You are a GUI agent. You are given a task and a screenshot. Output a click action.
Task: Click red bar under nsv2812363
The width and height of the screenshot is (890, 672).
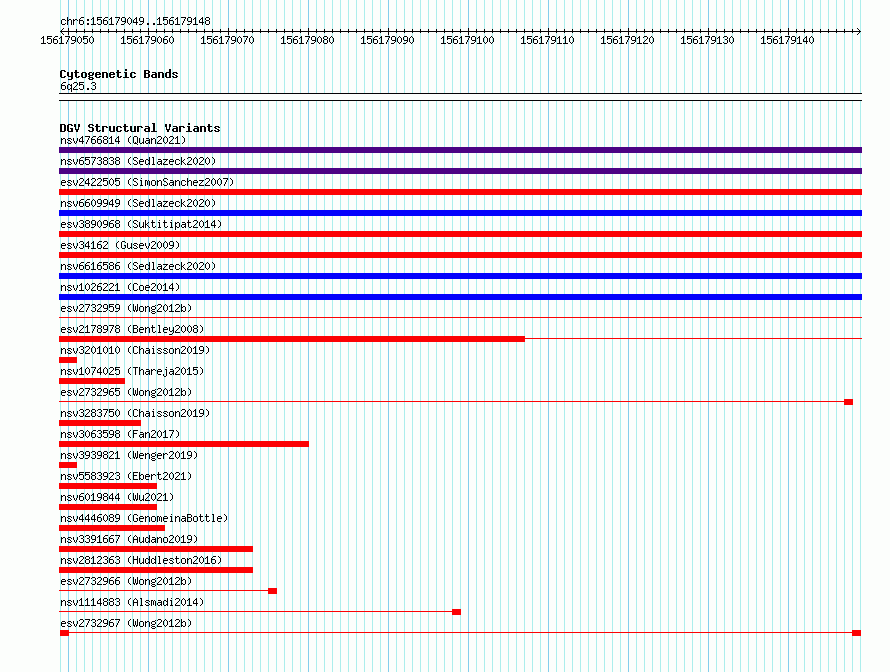(156, 570)
